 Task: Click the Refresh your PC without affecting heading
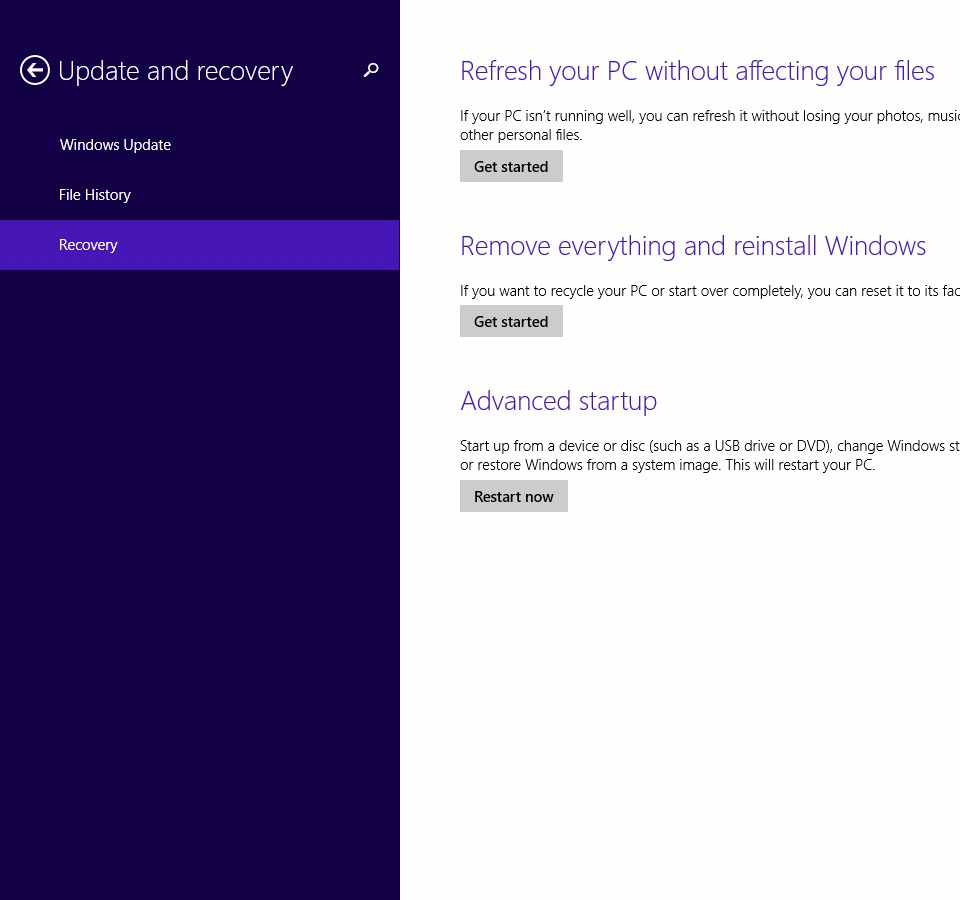tap(697, 71)
